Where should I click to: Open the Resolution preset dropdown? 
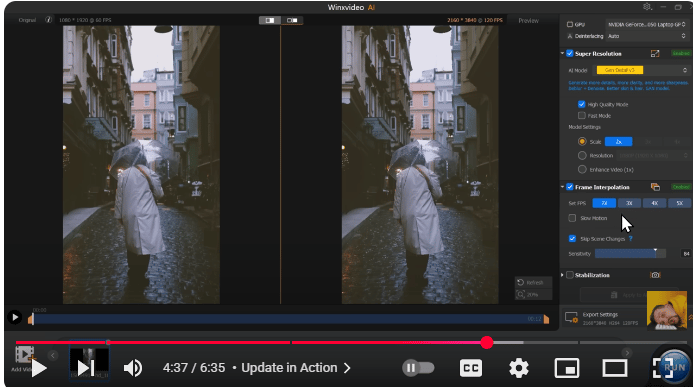pos(653,156)
